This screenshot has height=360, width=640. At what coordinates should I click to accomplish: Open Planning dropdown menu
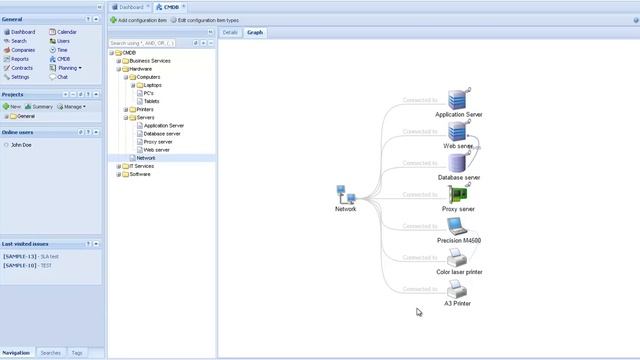66,68
